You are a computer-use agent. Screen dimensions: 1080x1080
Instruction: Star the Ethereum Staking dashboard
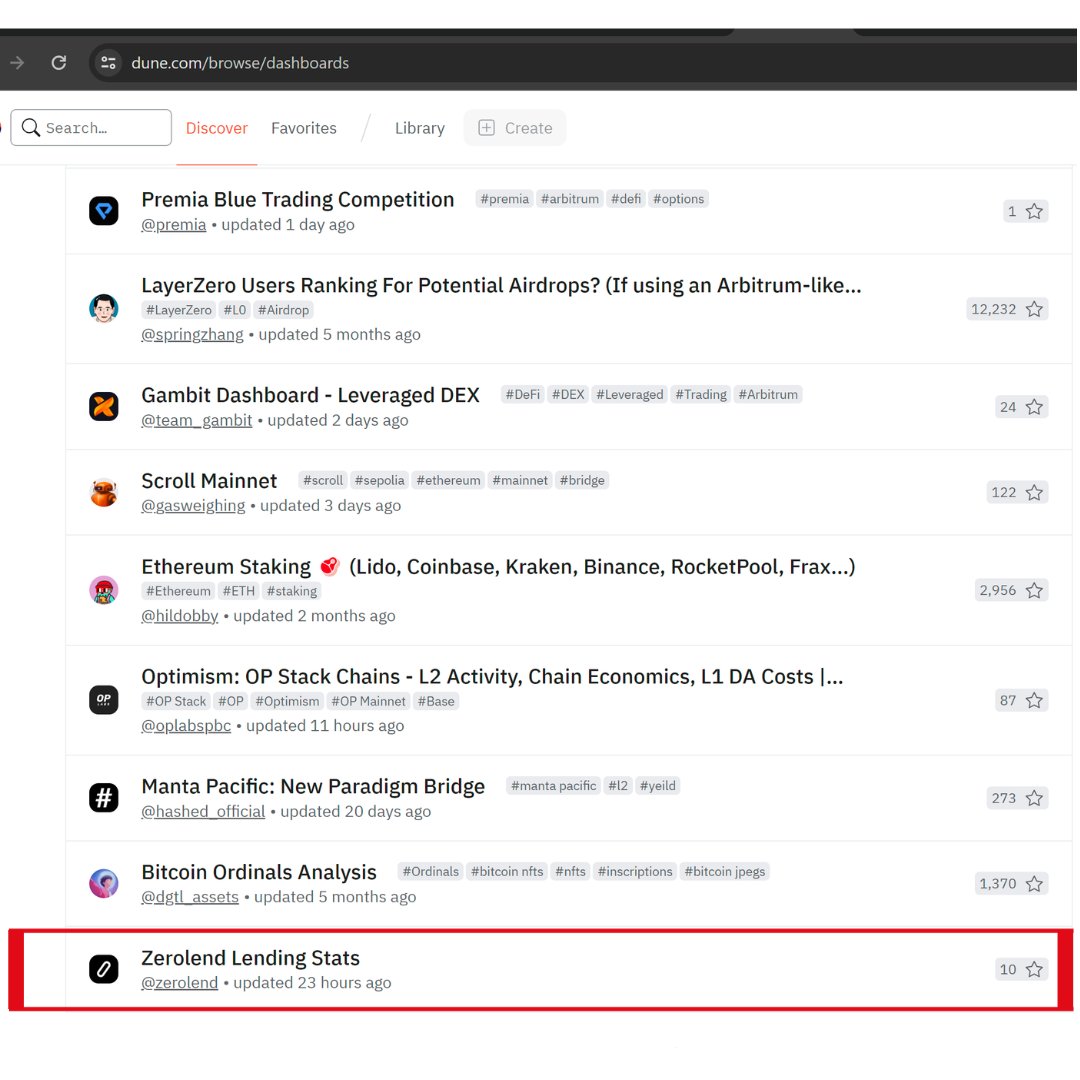click(x=1034, y=590)
